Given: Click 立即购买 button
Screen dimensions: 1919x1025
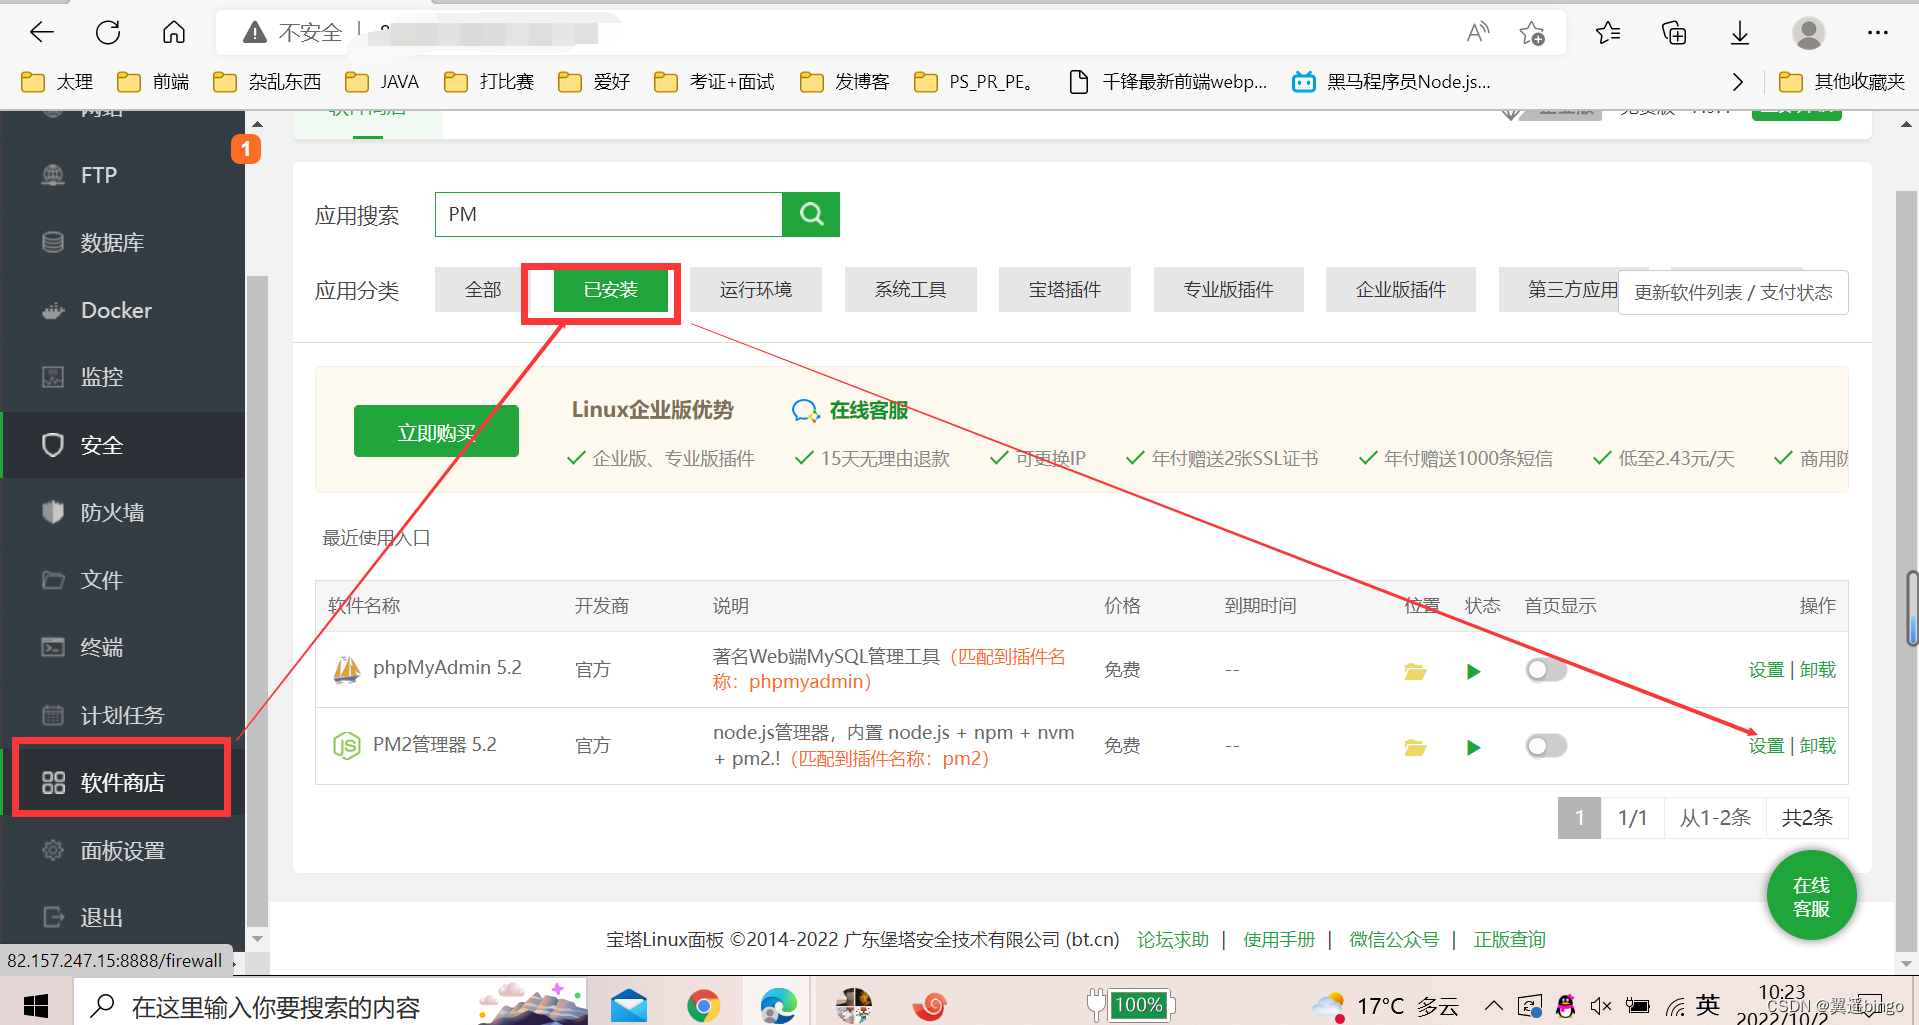Looking at the screenshot, I should (x=436, y=432).
